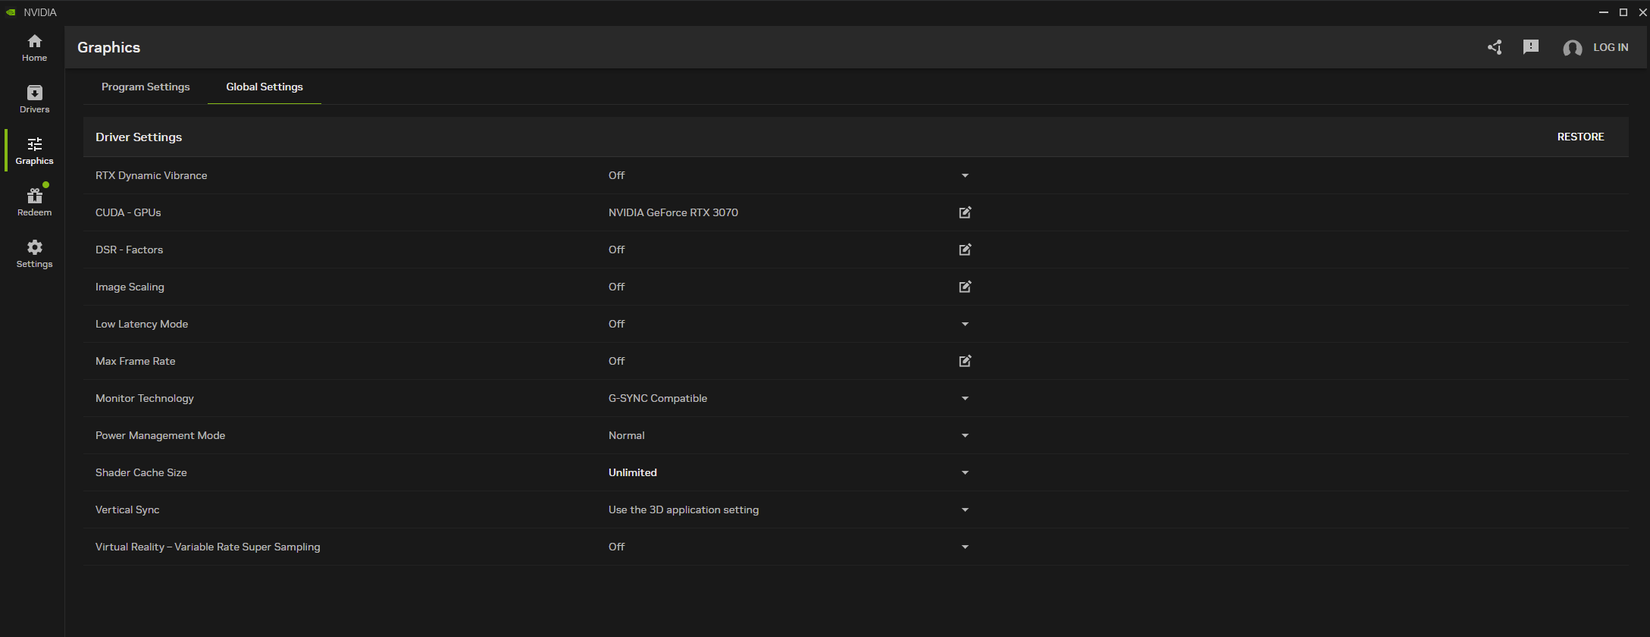Expand the RTX Dynamic Vibrance dropdown
The image size is (1650, 637).
(x=964, y=176)
